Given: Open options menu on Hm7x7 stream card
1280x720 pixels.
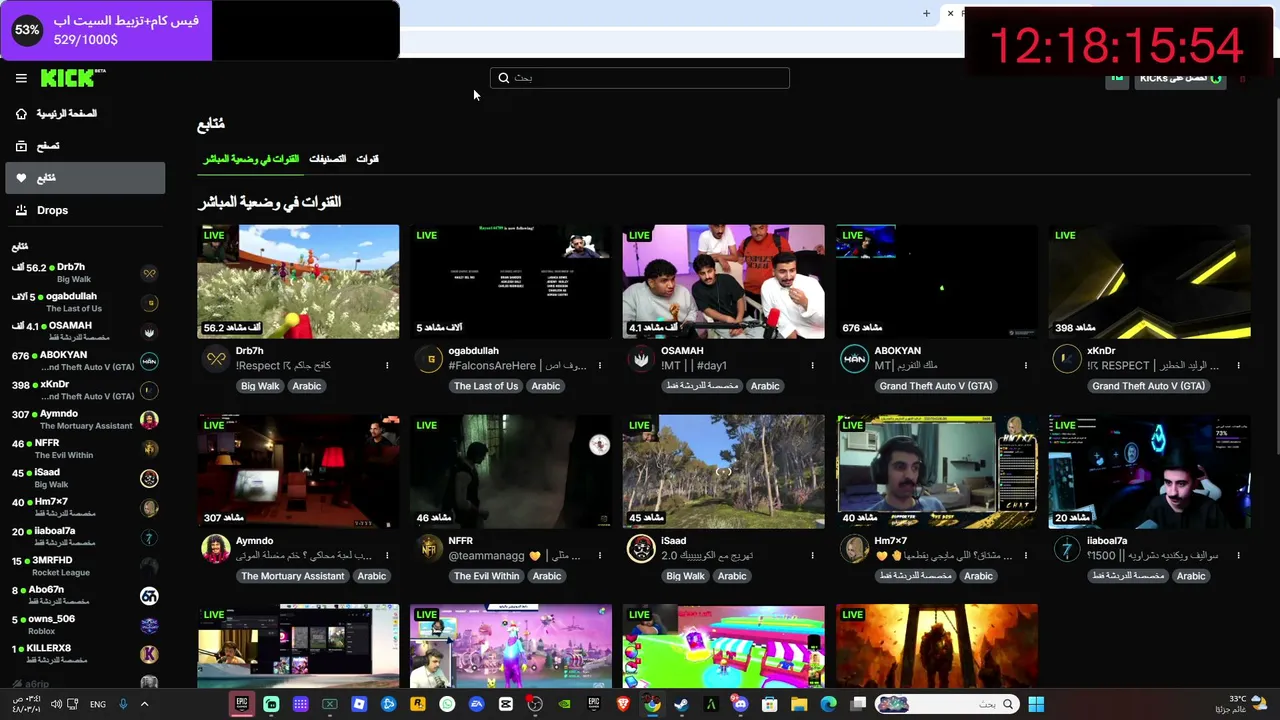Looking at the screenshot, I should point(1025,556).
